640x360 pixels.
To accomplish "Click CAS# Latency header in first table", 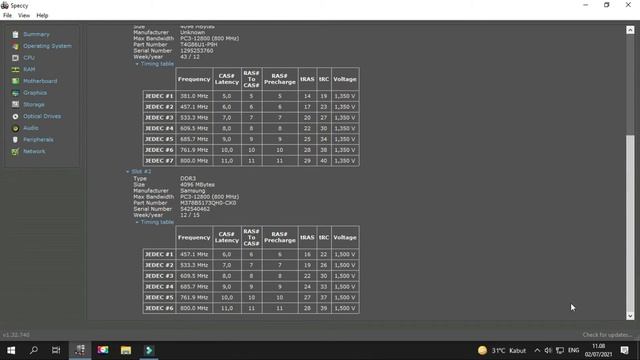I will pos(227,79).
